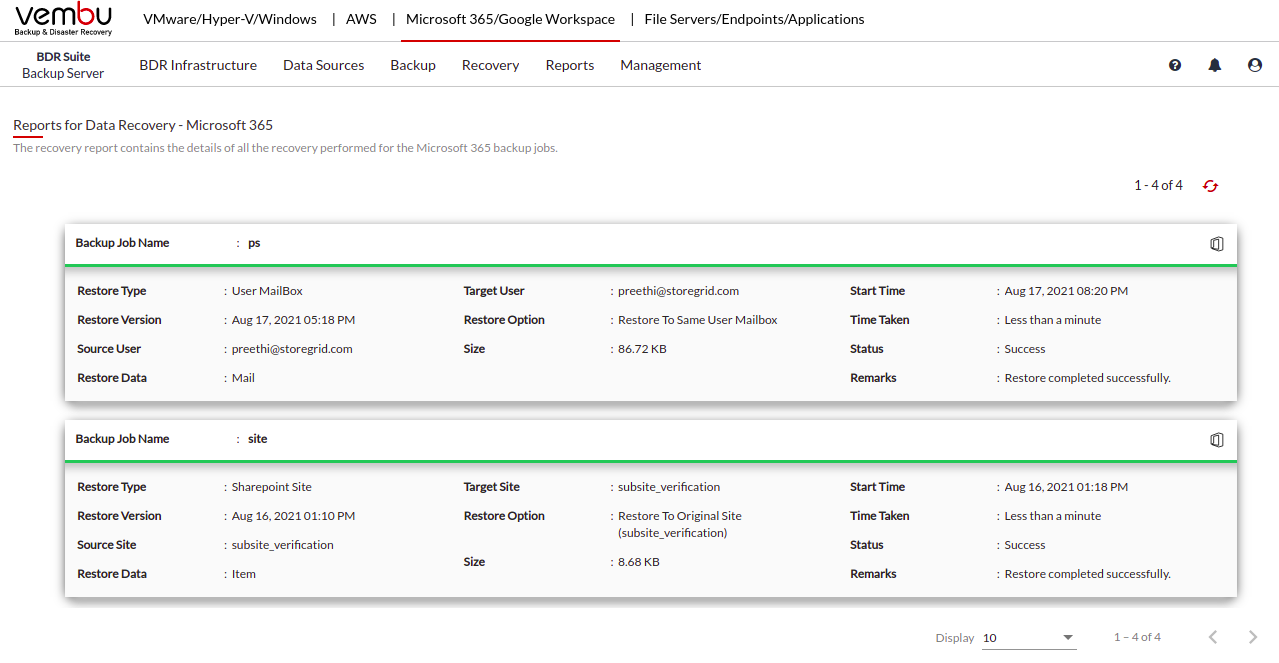This screenshot has height=663, width=1279.
Task: Click the 'User MailBox' restore type
Action: (x=267, y=291)
